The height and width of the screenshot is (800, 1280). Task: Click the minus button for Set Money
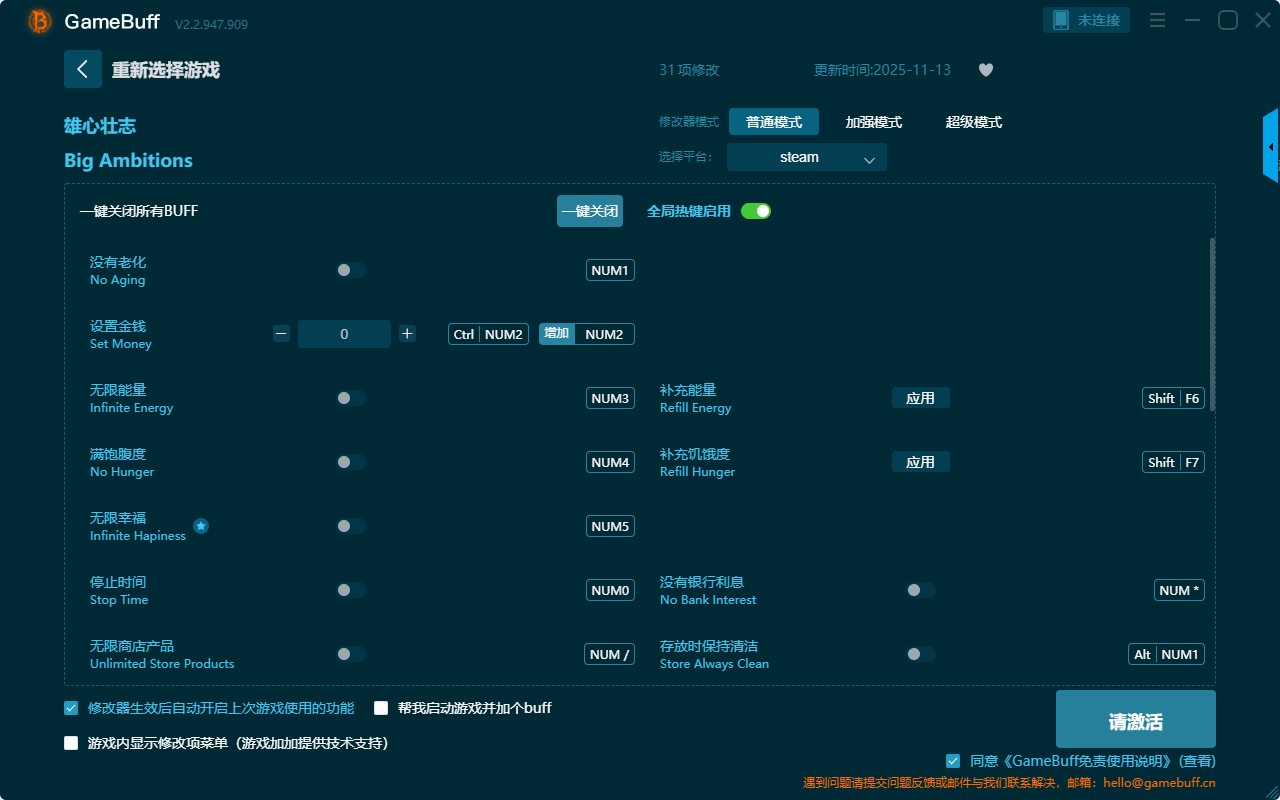click(x=281, y=334)
